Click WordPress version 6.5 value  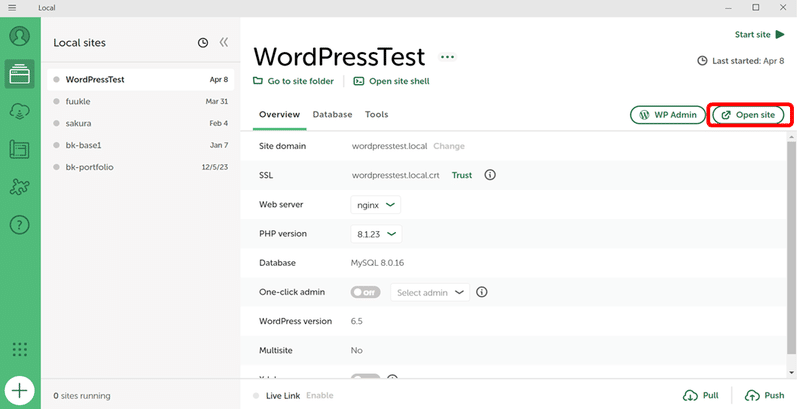click(x=357, y=321)
